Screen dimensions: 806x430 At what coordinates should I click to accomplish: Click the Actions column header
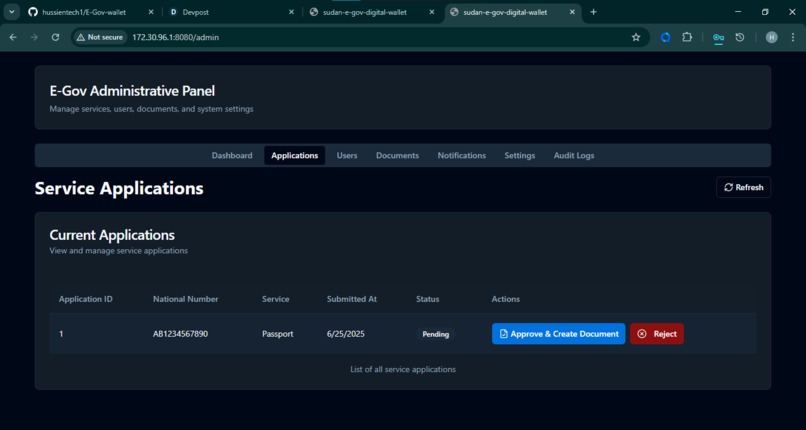pyautogui.click(x=506, y=299)
